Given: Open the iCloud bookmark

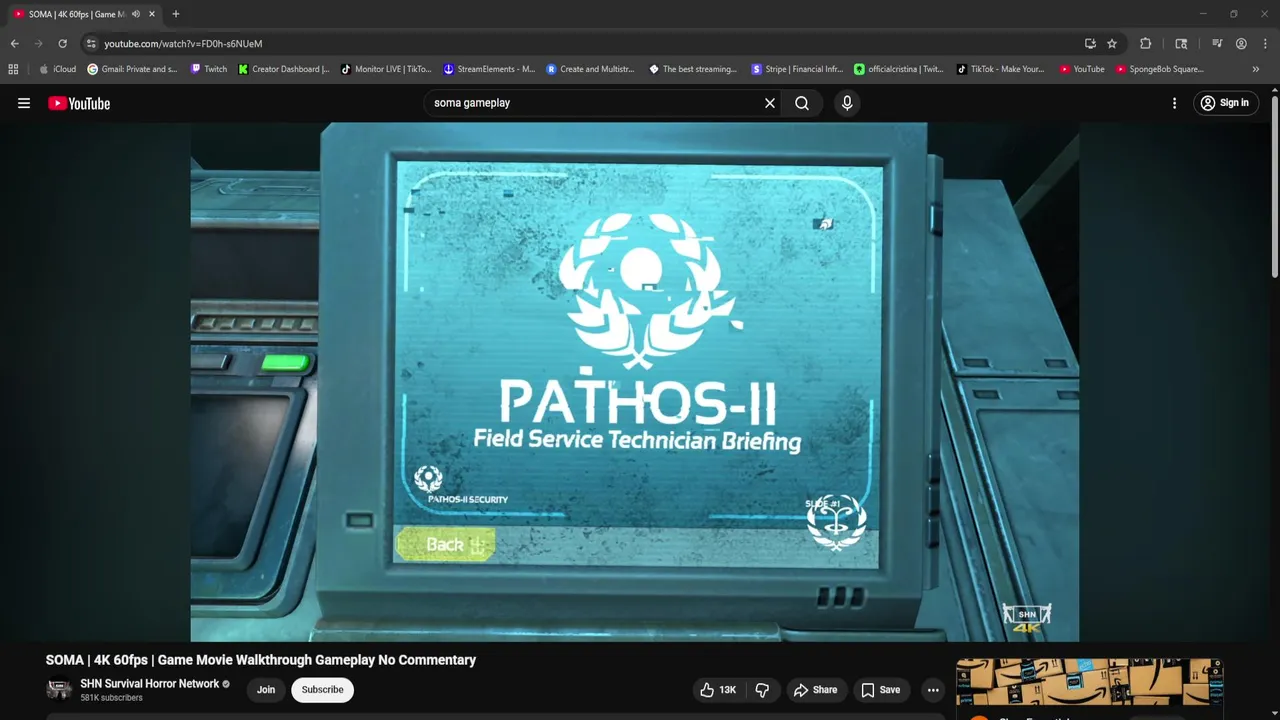Looking at the screenshot, I should tap(57, 69).
